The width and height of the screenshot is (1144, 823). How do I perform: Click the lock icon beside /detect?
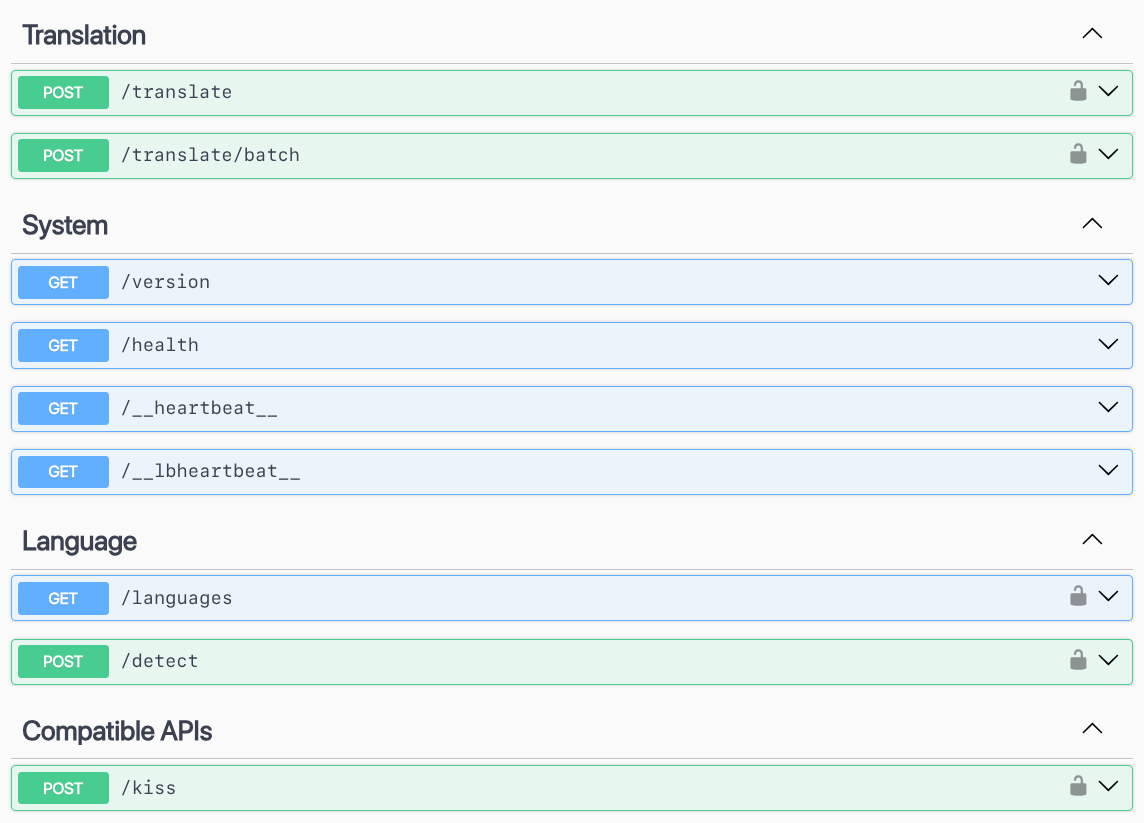pos(1078,661)
